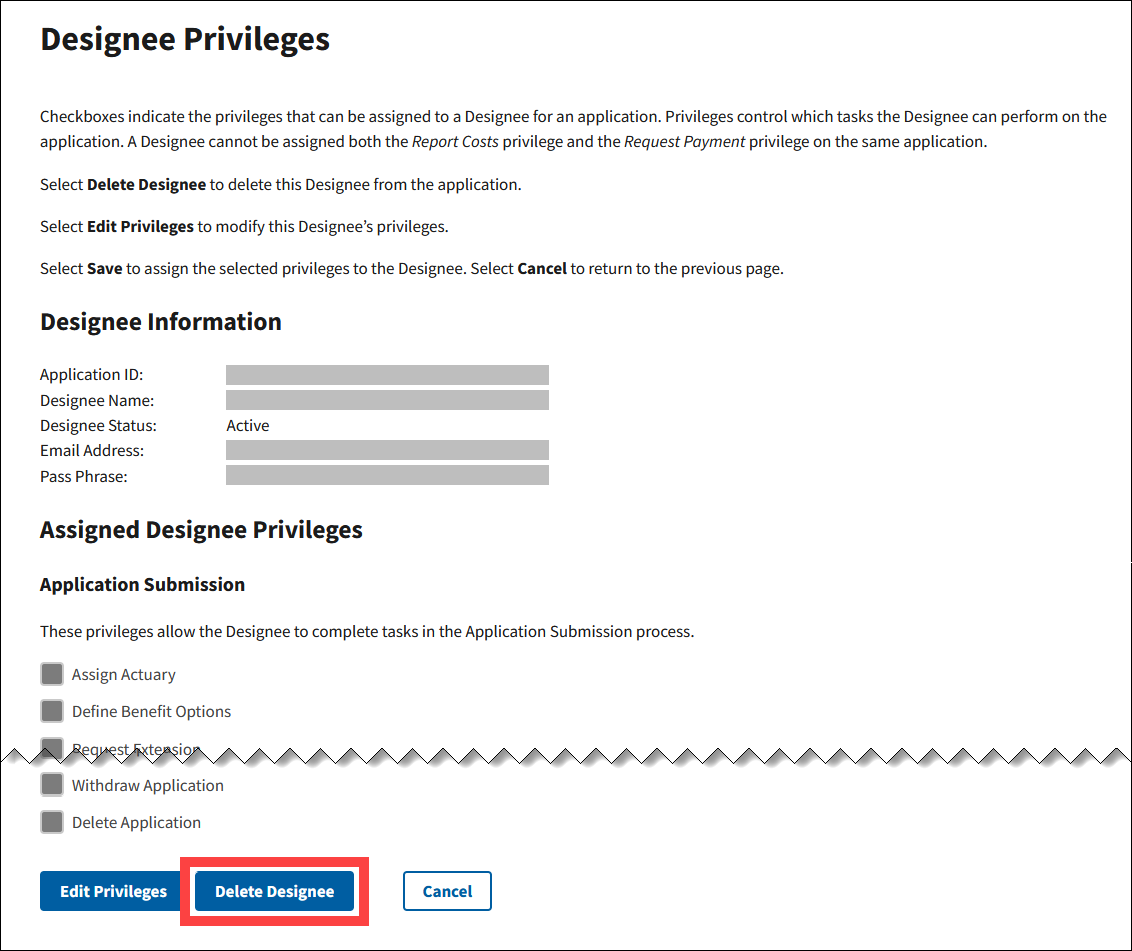This screenshot has width=1132, height=951.
Task: Click the bold Save word in instructions
Action: tap(105, 269)
